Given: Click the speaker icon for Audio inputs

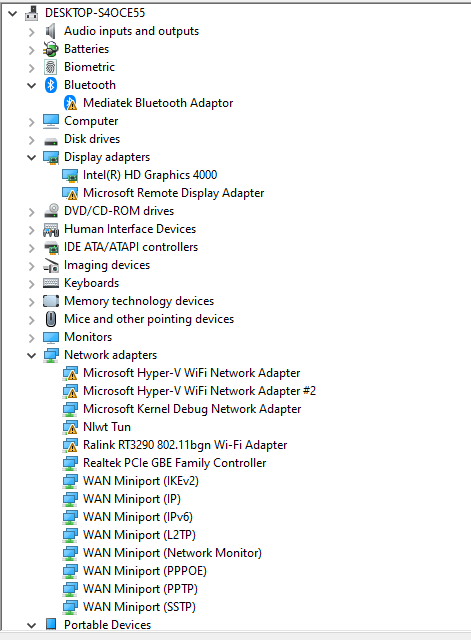Looking at the screenshot, I should (51, 31).
